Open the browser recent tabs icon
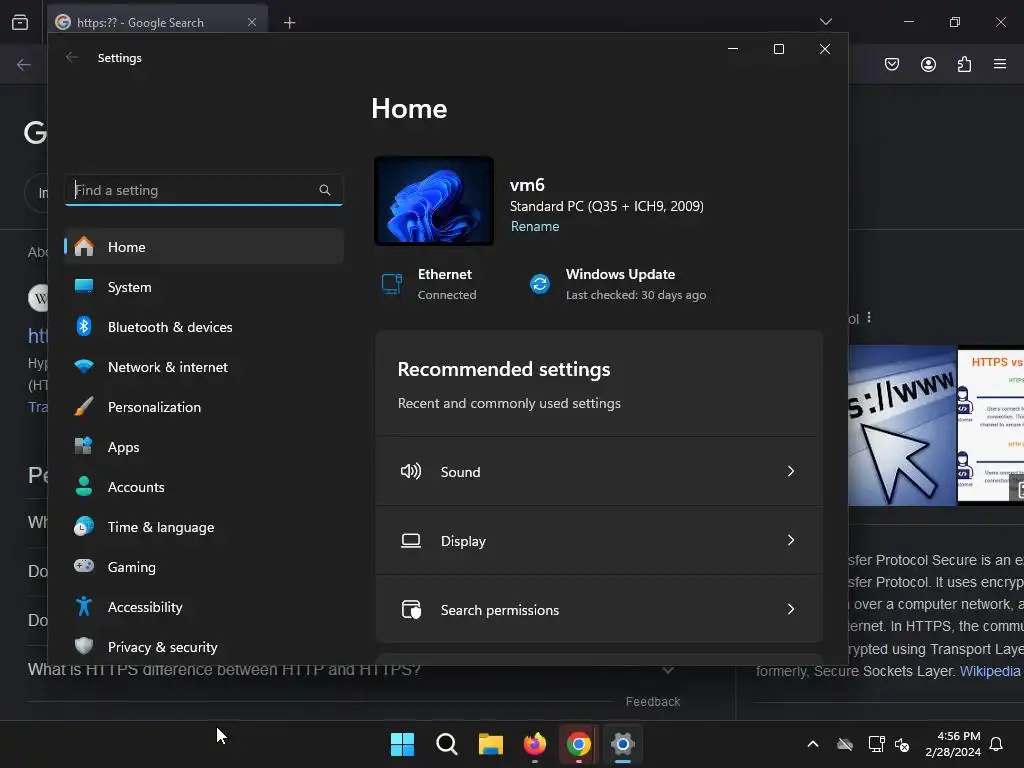Image resolution: width=1024 pixels, height=768 pixels. [20, 22]
